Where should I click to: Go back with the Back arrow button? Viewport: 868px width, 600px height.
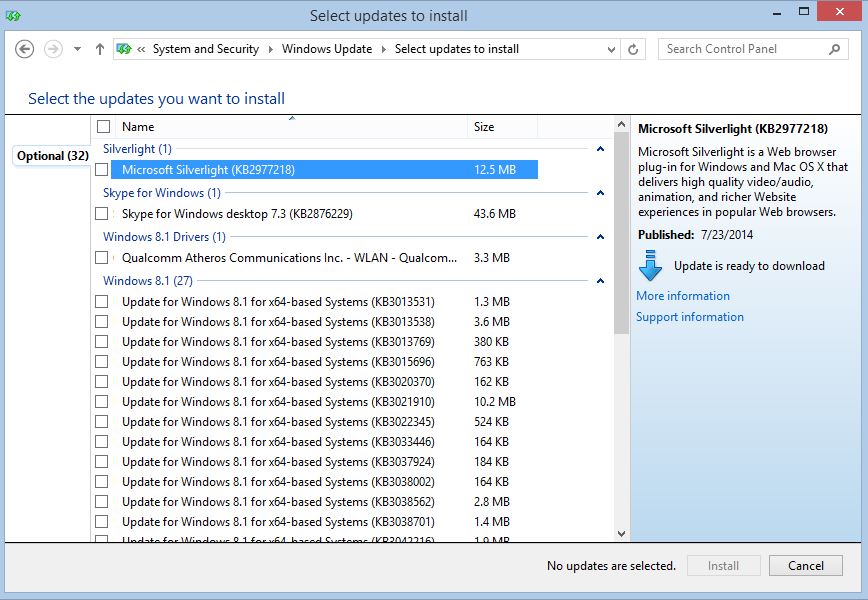click(x=24, y=49)
